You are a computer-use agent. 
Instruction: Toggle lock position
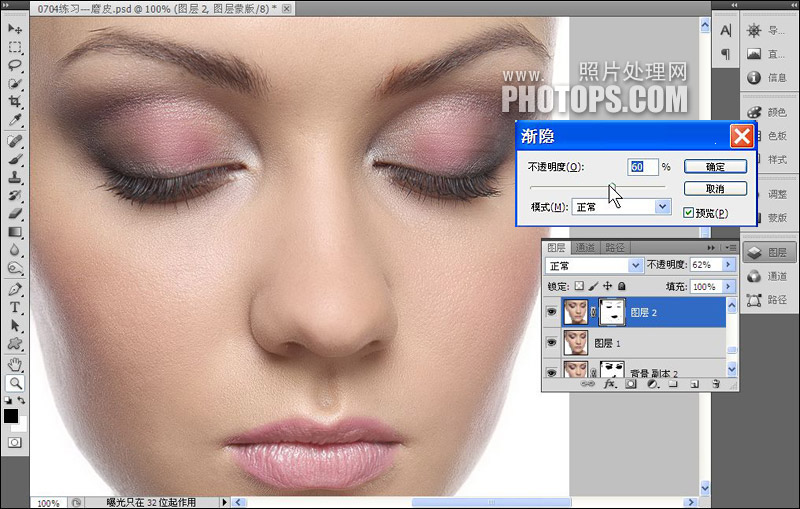tap(608, 286)
